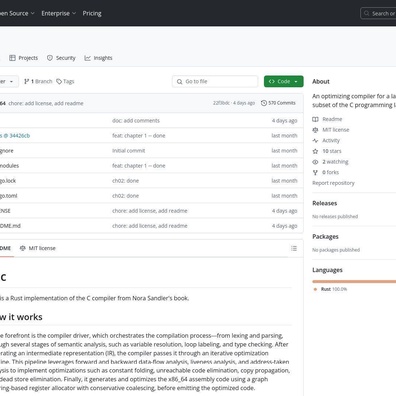
Task: View the 2 watching link
Action: tap(335, 162)
